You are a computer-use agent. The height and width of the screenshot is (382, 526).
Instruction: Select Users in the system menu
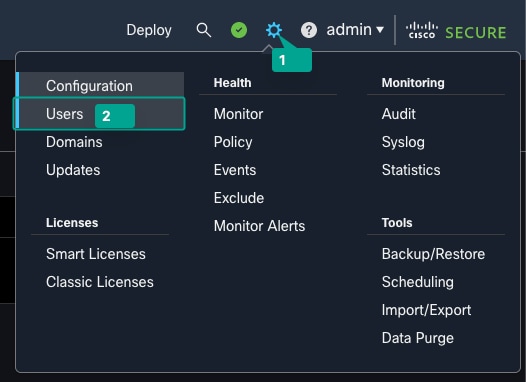(x=99, y=114)
